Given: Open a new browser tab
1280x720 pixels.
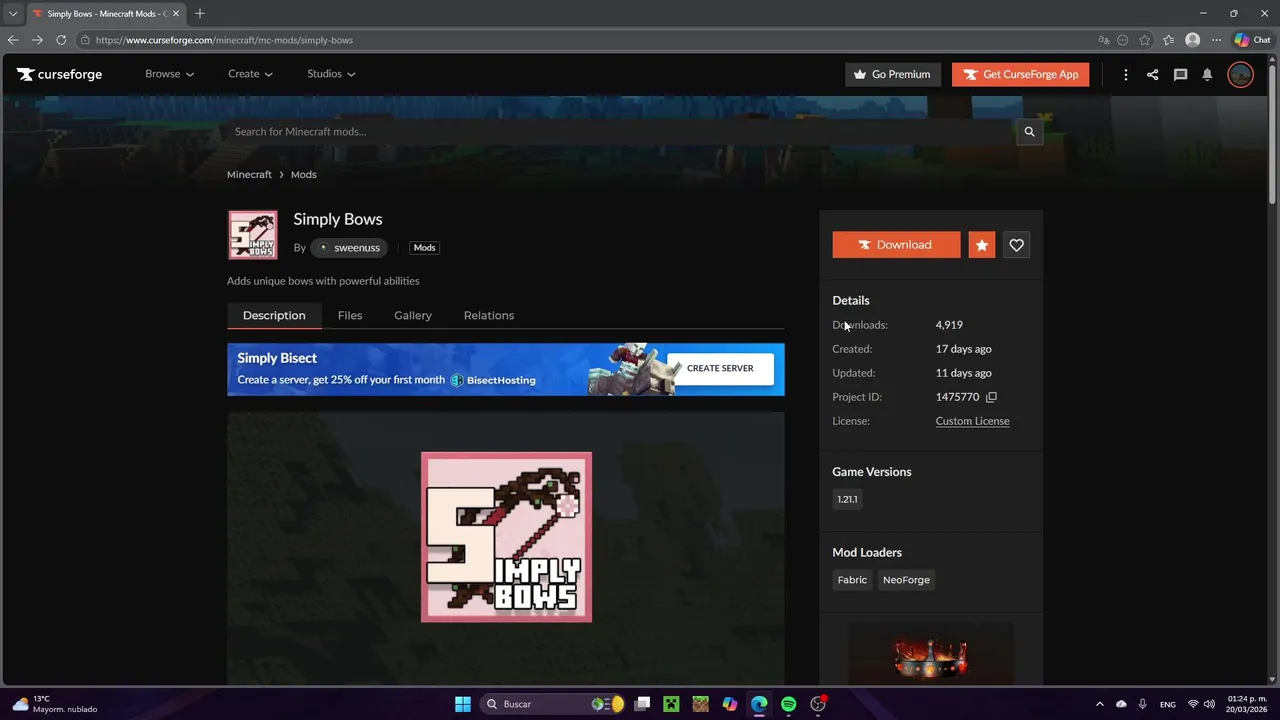Looking at the screenshot, I should pos(200,14).
